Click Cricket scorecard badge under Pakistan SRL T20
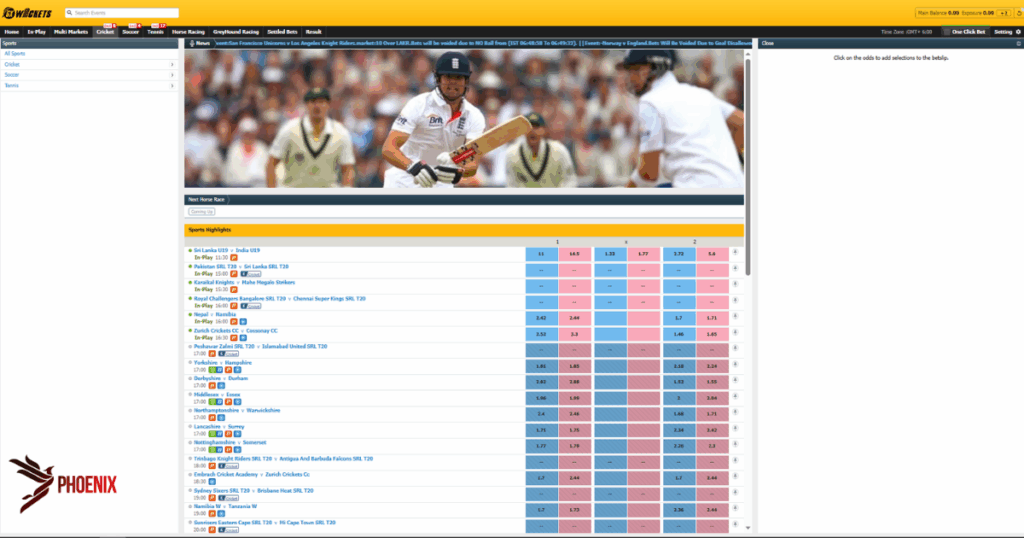The height and width of the screenshot is (538, 1024). pyautogui.click(x=251, y=274)
